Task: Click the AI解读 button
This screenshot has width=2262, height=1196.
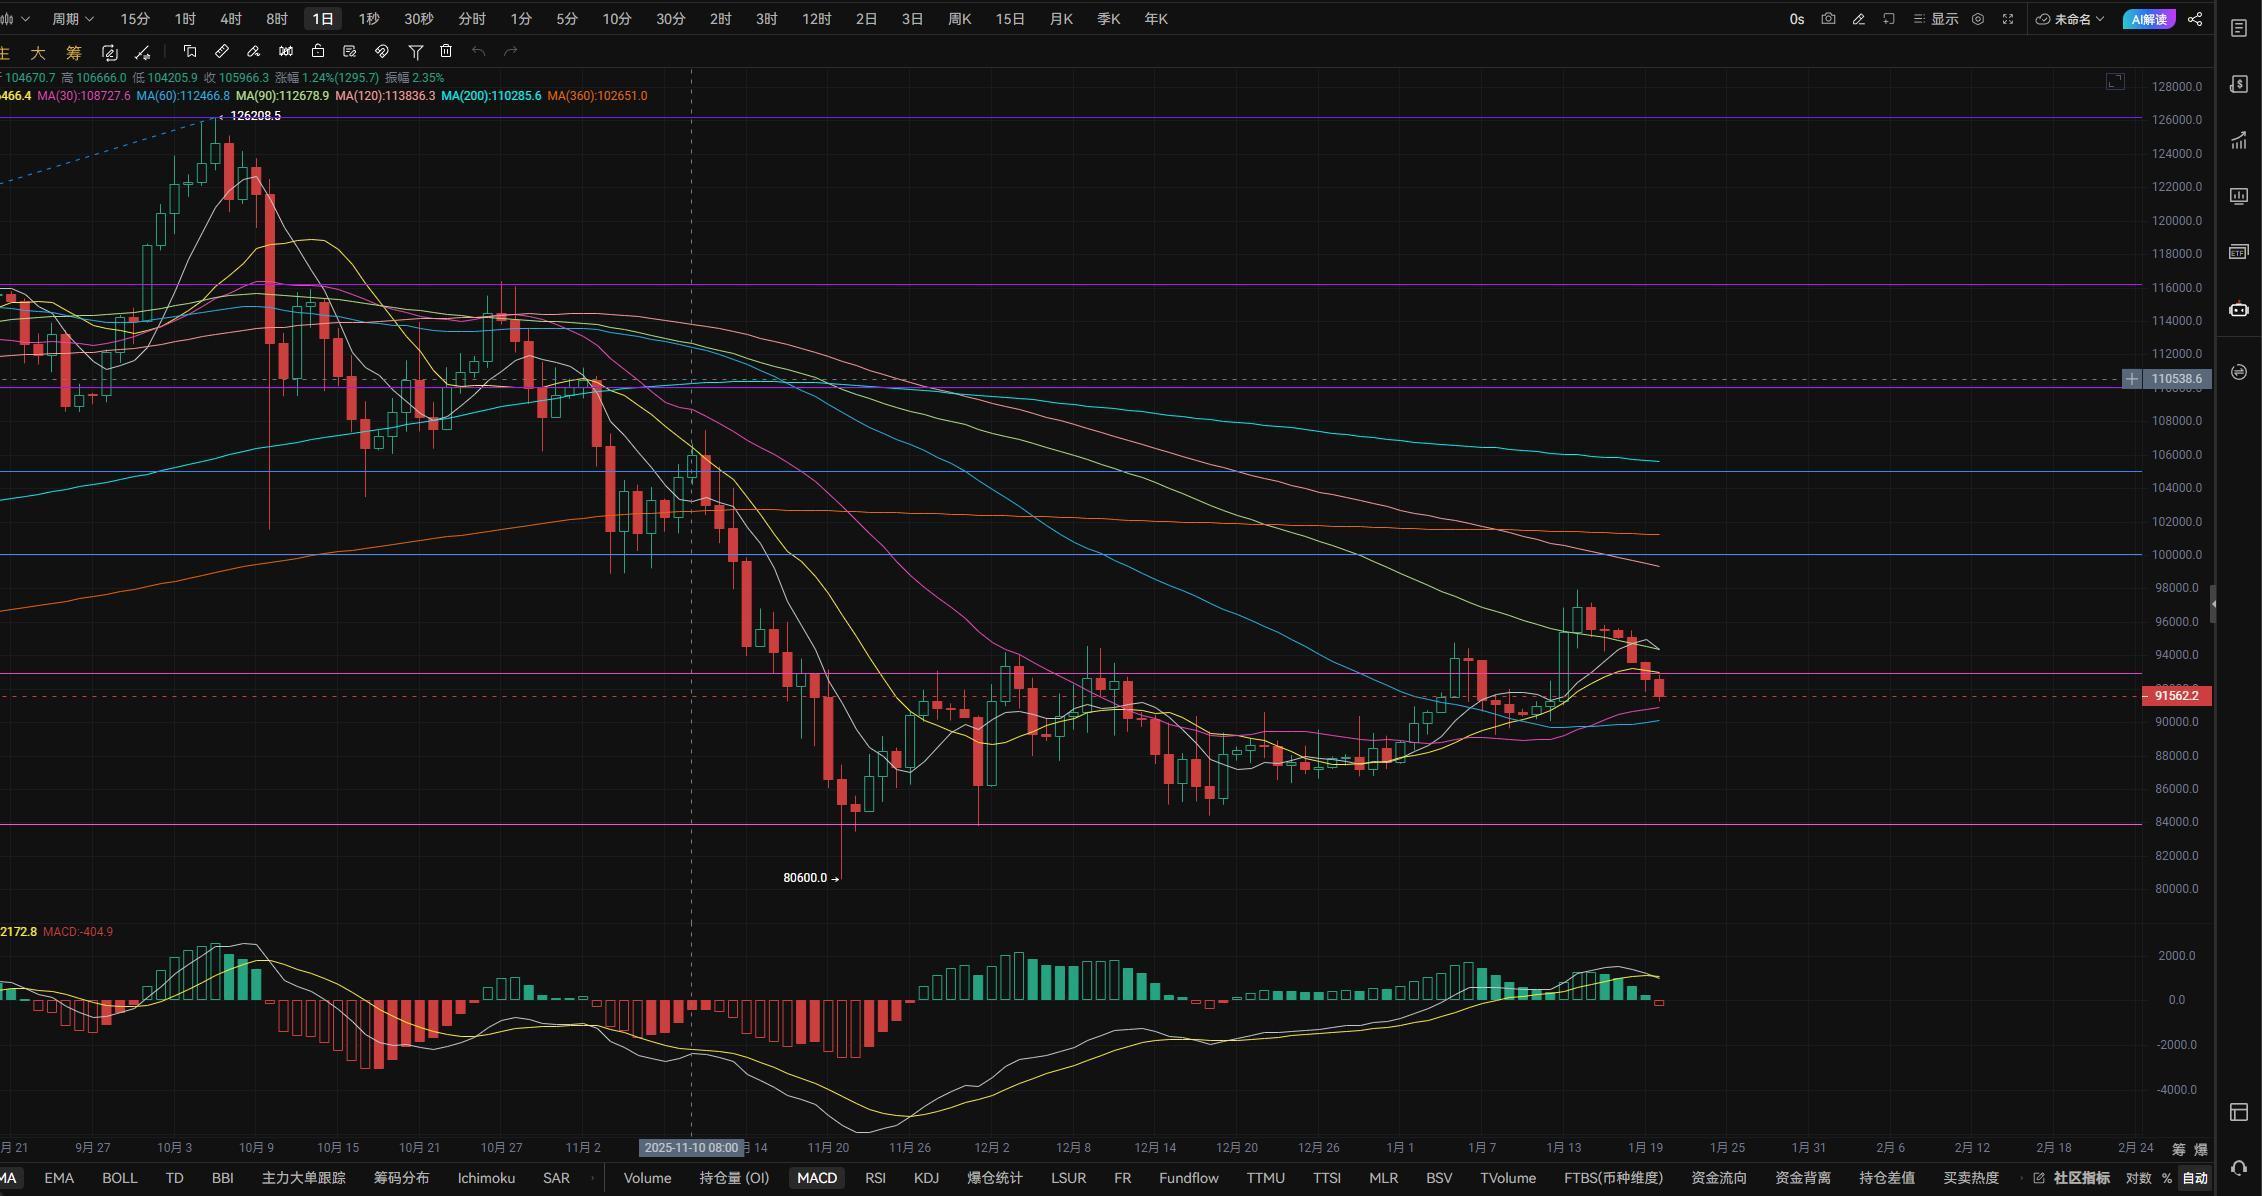Action: point(2148,19)
